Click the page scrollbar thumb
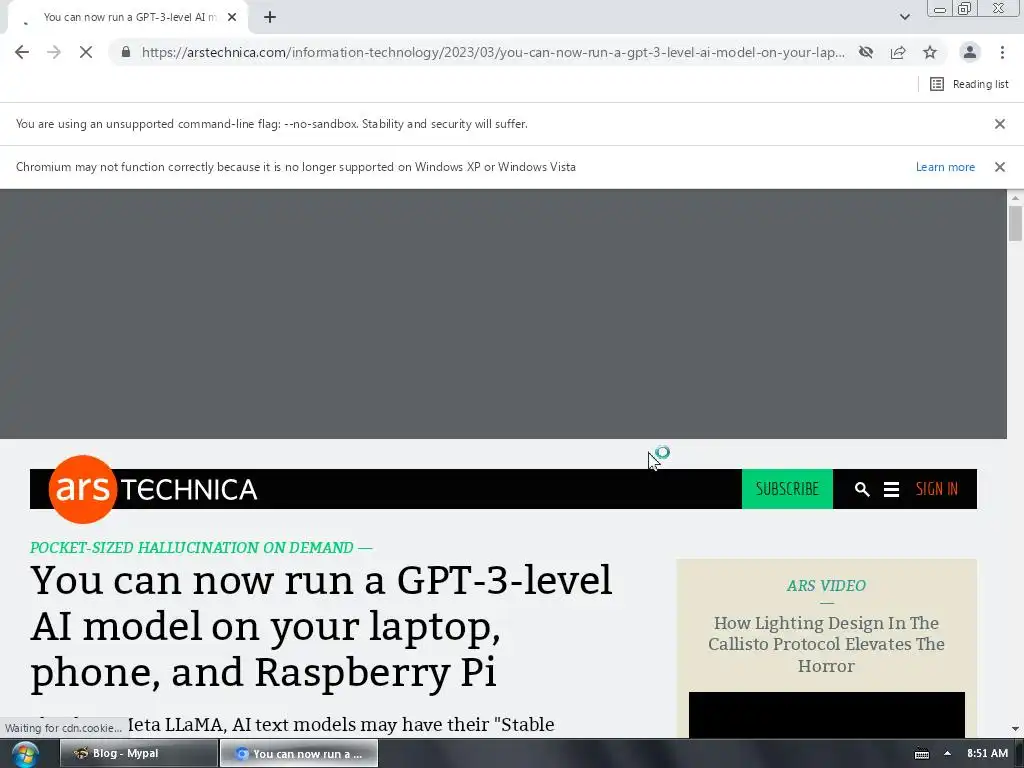Viewport: 1024px width, 768px height. pyautogui.click(x=1015, y=223)
